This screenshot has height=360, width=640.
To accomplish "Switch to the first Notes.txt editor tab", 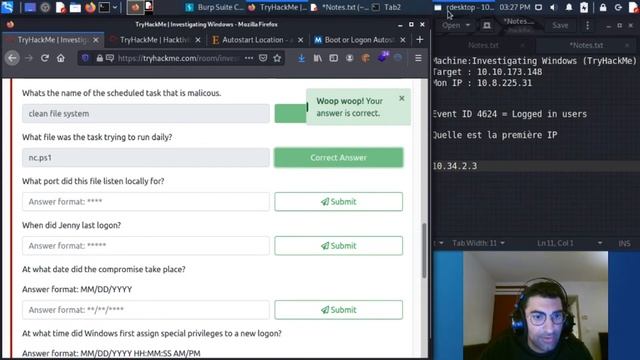I will click(x=484, y=45).
